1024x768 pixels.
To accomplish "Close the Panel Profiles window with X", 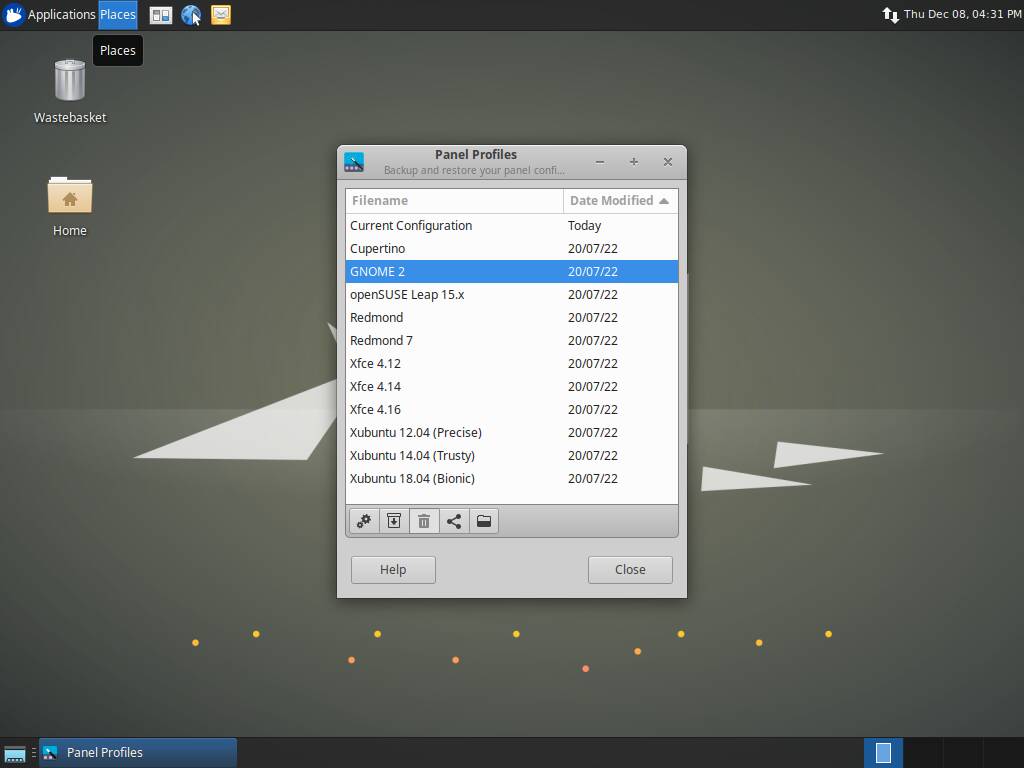I will click(667, 162).
